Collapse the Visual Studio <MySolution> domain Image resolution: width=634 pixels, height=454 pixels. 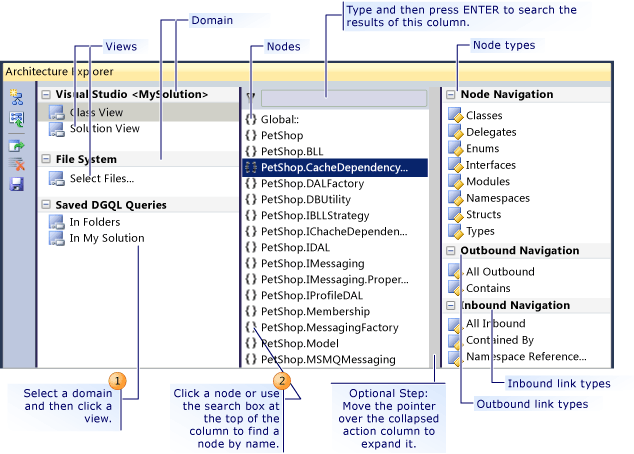pyautogui.click(x=46, y=95)
